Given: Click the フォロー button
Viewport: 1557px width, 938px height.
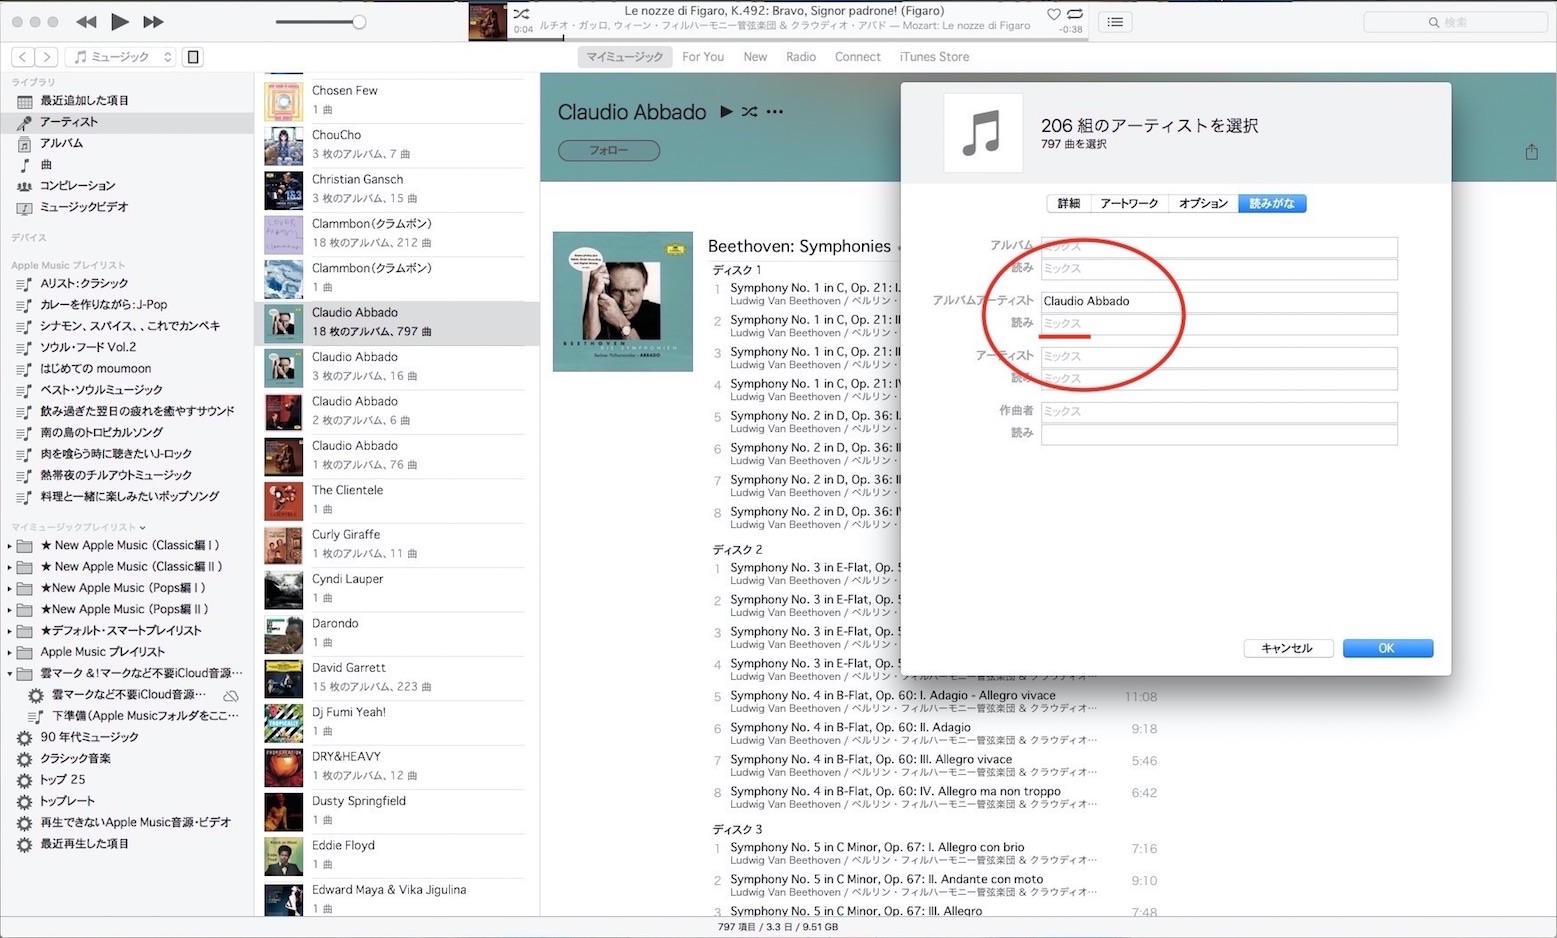Looking at the screenshot, I should tap(609, 150).
